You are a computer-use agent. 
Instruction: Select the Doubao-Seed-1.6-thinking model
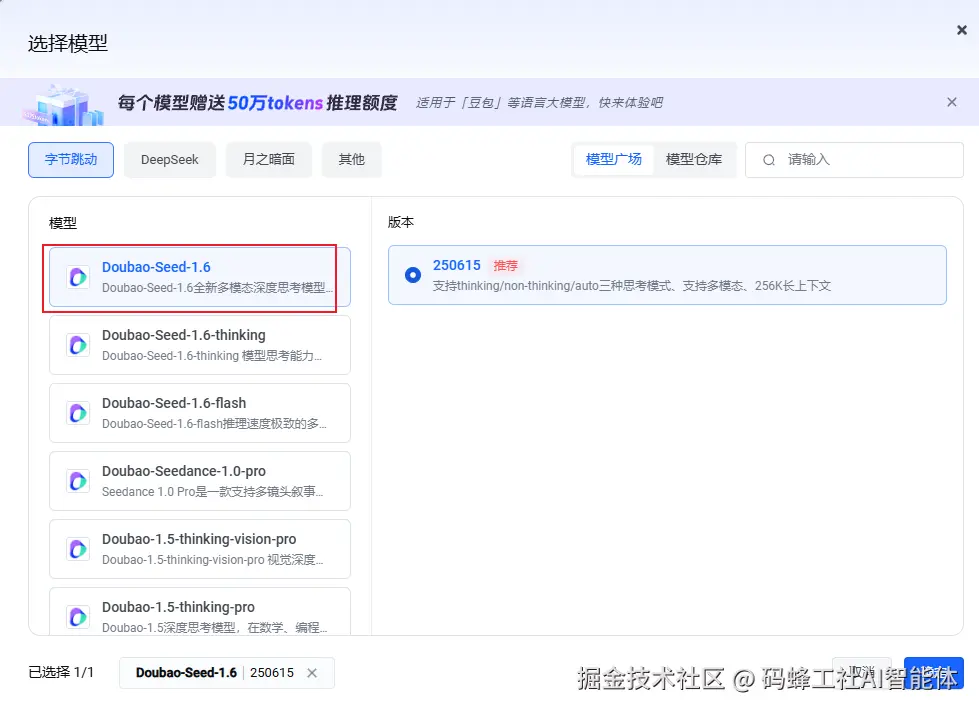coord(200,345)
